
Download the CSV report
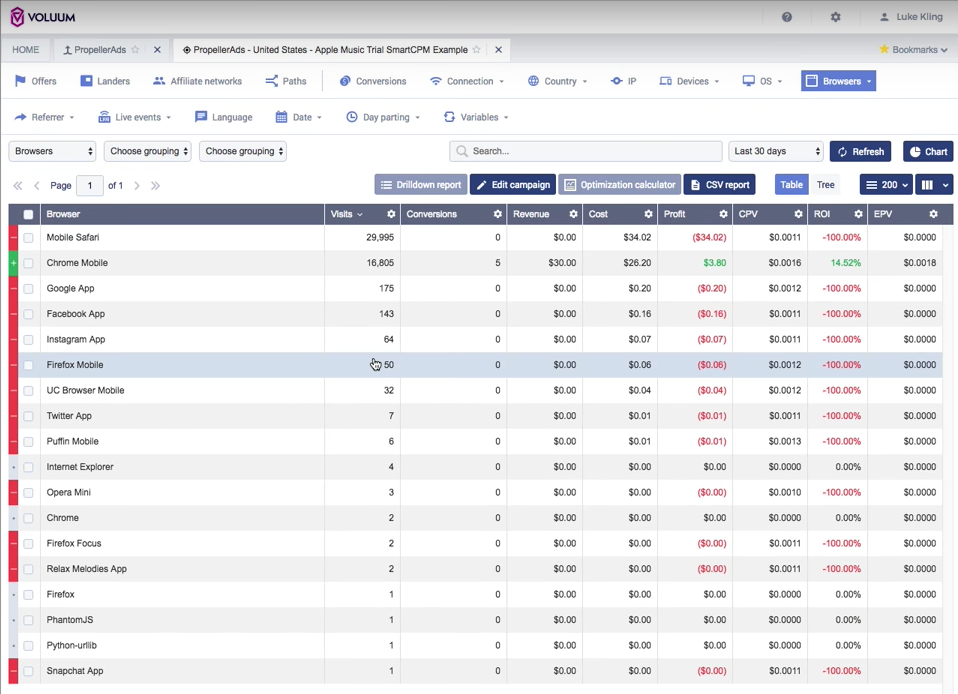[x=720, y=184]
